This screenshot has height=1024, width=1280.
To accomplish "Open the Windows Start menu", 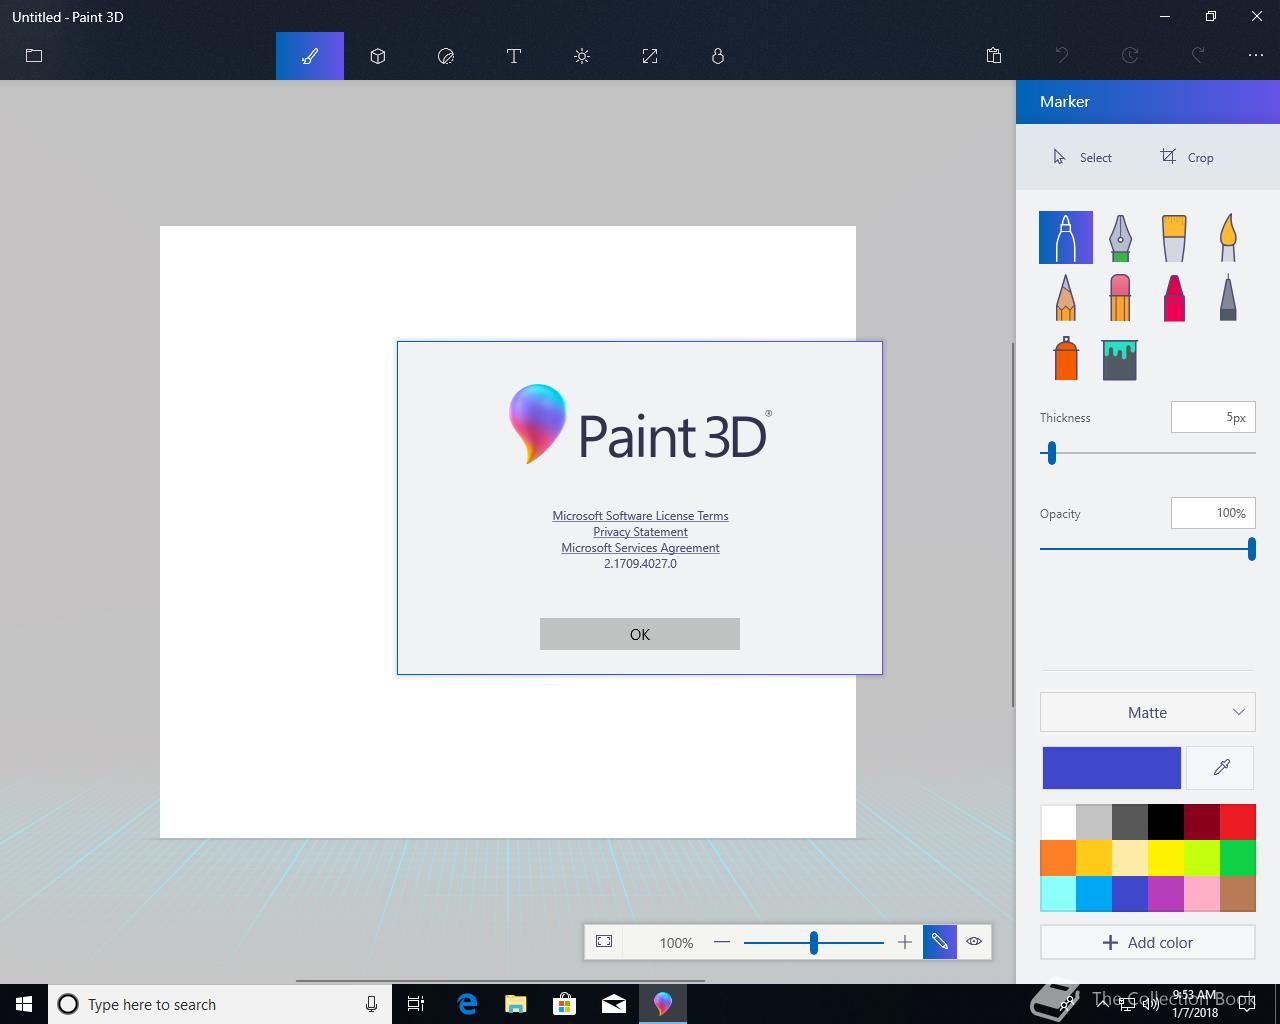I will [x=24, y=1004].
